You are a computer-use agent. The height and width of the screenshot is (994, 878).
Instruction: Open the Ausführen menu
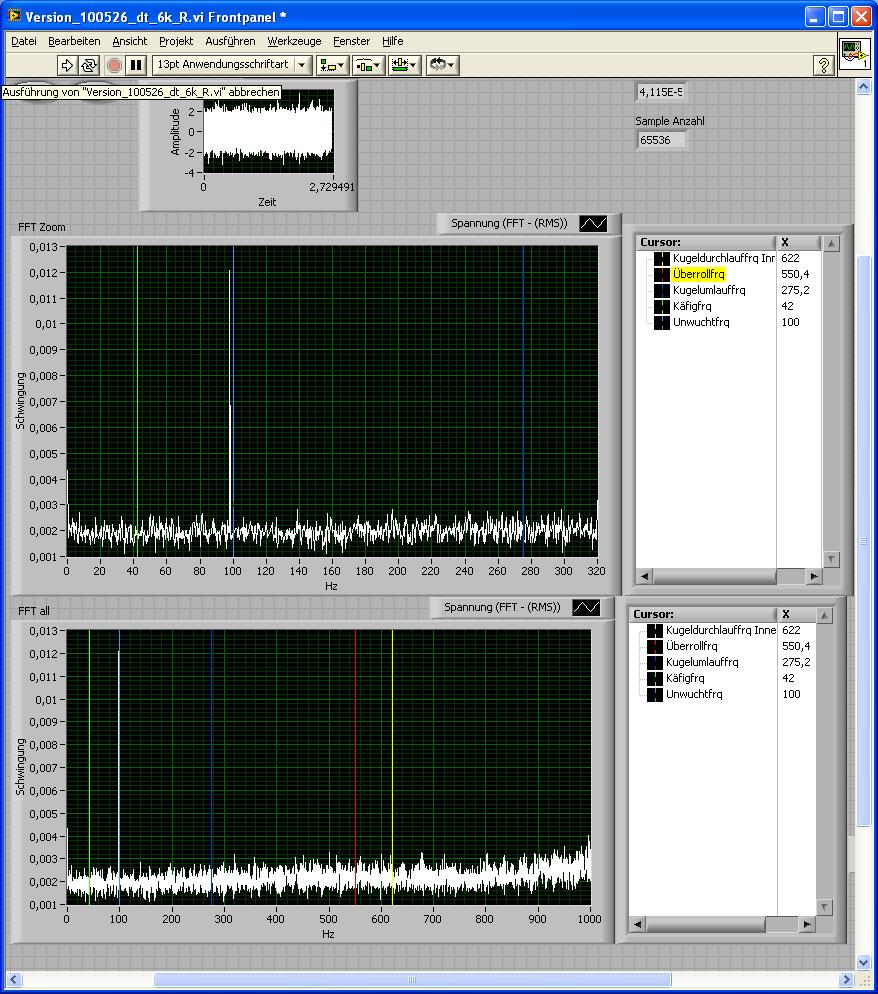(230, 41)
